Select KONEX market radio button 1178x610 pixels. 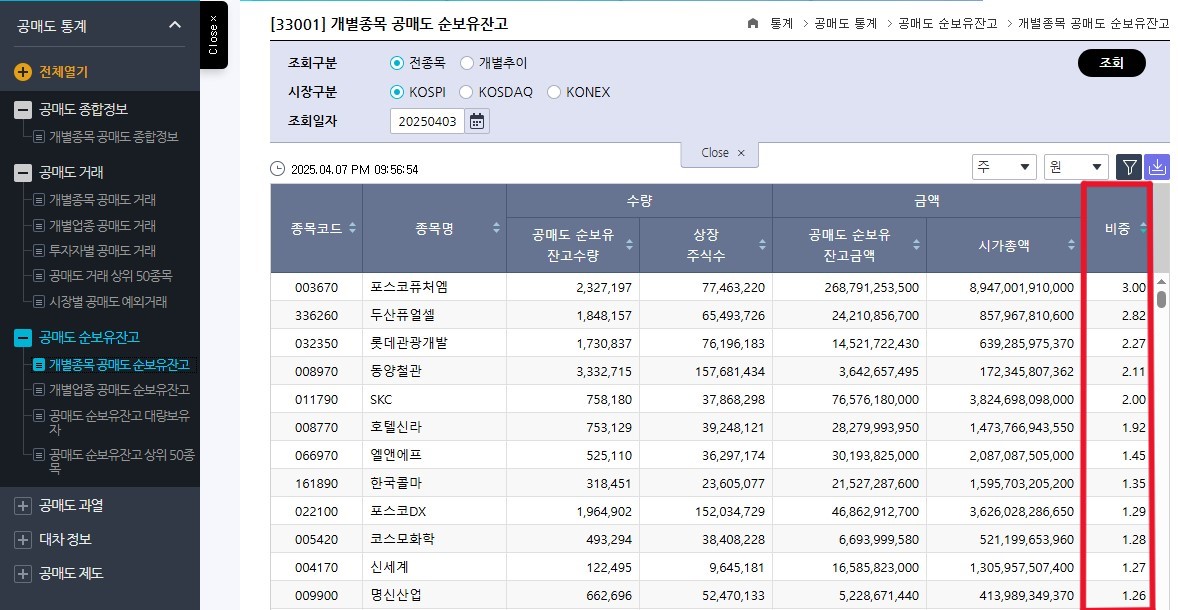point(554,92)
